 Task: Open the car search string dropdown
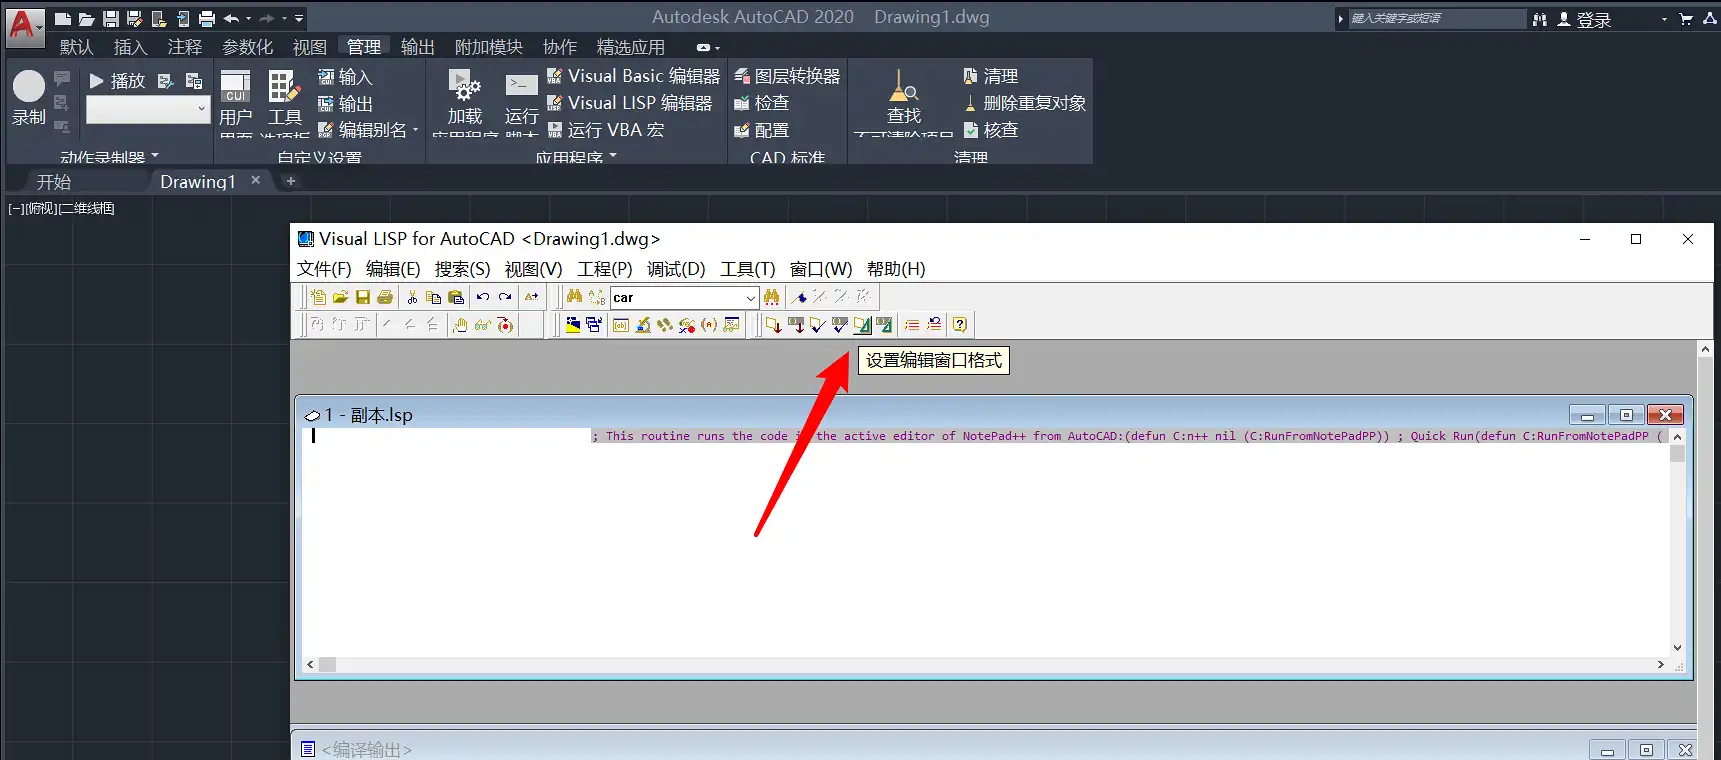(751, 298)
